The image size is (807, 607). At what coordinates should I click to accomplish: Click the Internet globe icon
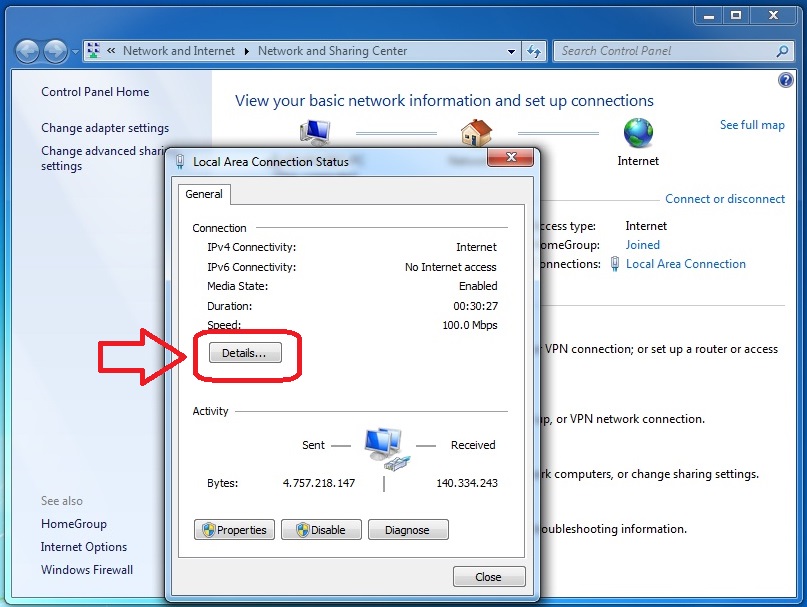coord(638,132)
